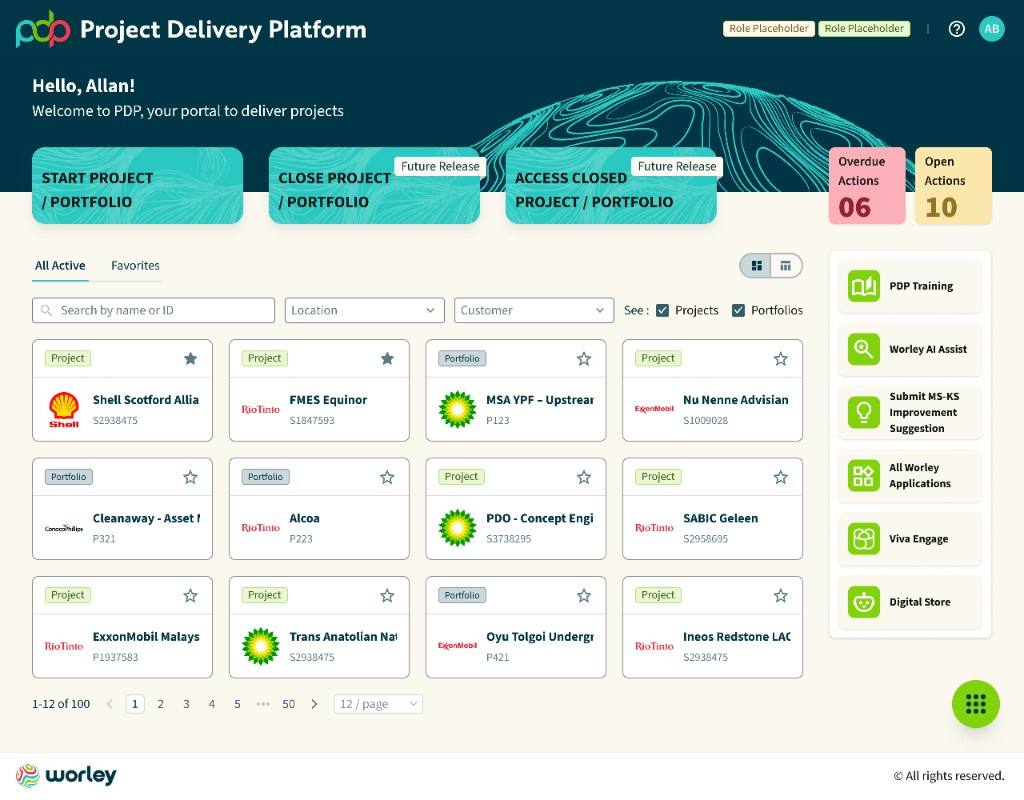The width and height of the screenshot is (1024, 800).
Task: Switch to the Favorites tab
Action: [135, 266]
